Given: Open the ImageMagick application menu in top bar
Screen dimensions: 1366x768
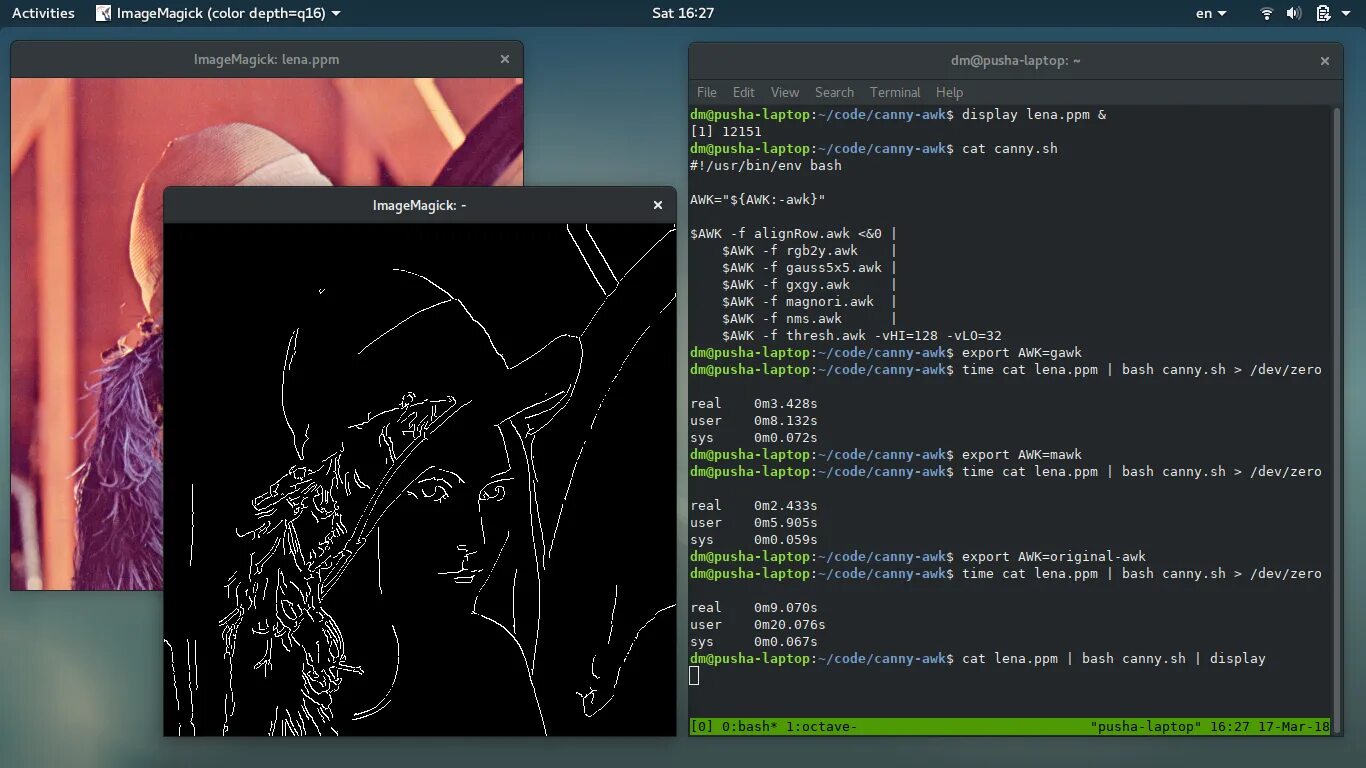Looking at the screenshot, I should click(x=218, y=13).
